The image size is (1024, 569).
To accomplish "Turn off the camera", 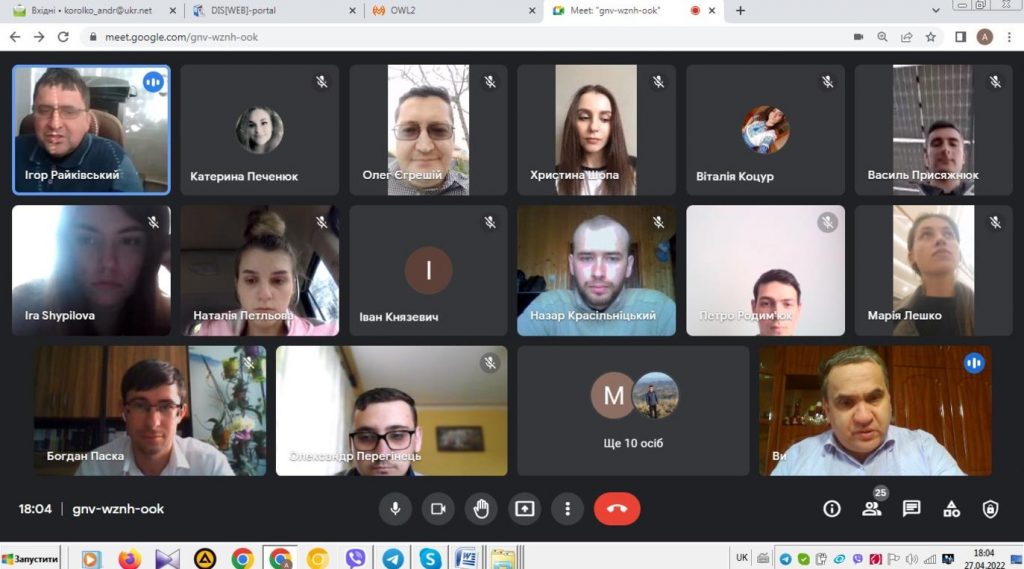I will click(x=437, y=509).
